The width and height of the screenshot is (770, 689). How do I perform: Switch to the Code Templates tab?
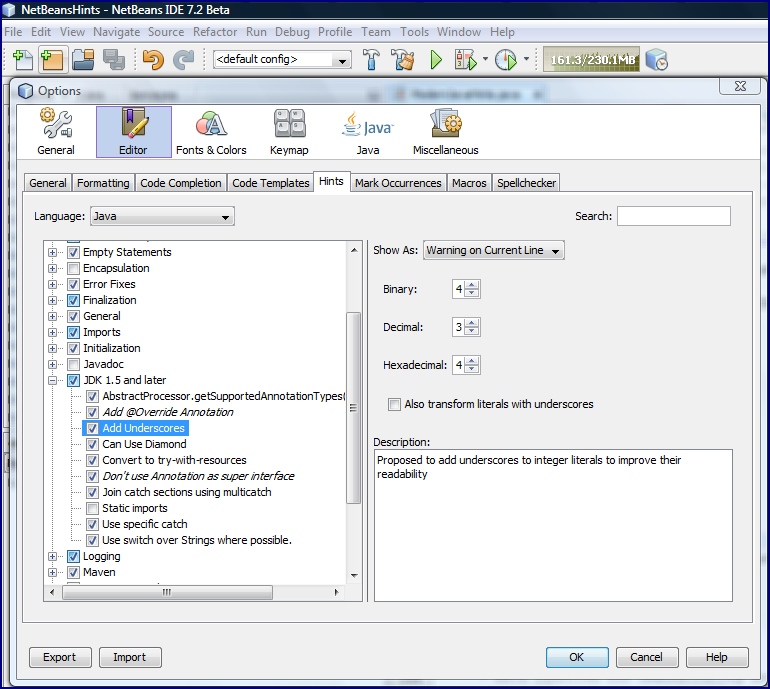[271, 183]
